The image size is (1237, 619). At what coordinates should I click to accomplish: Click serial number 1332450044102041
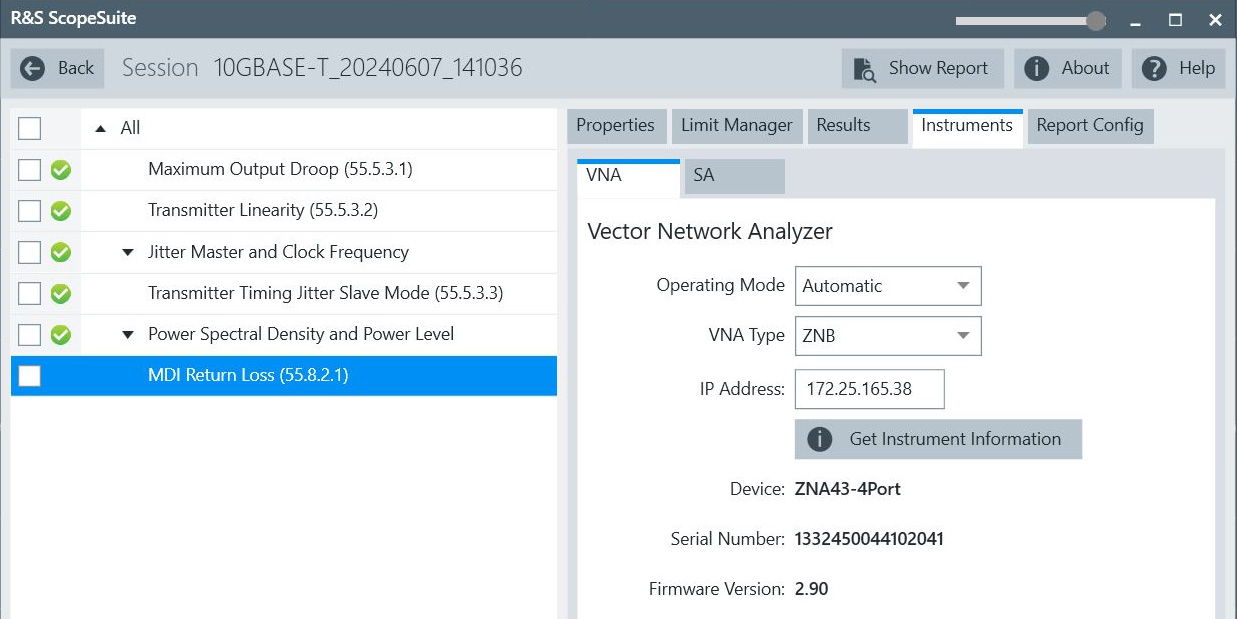[869, 539]
